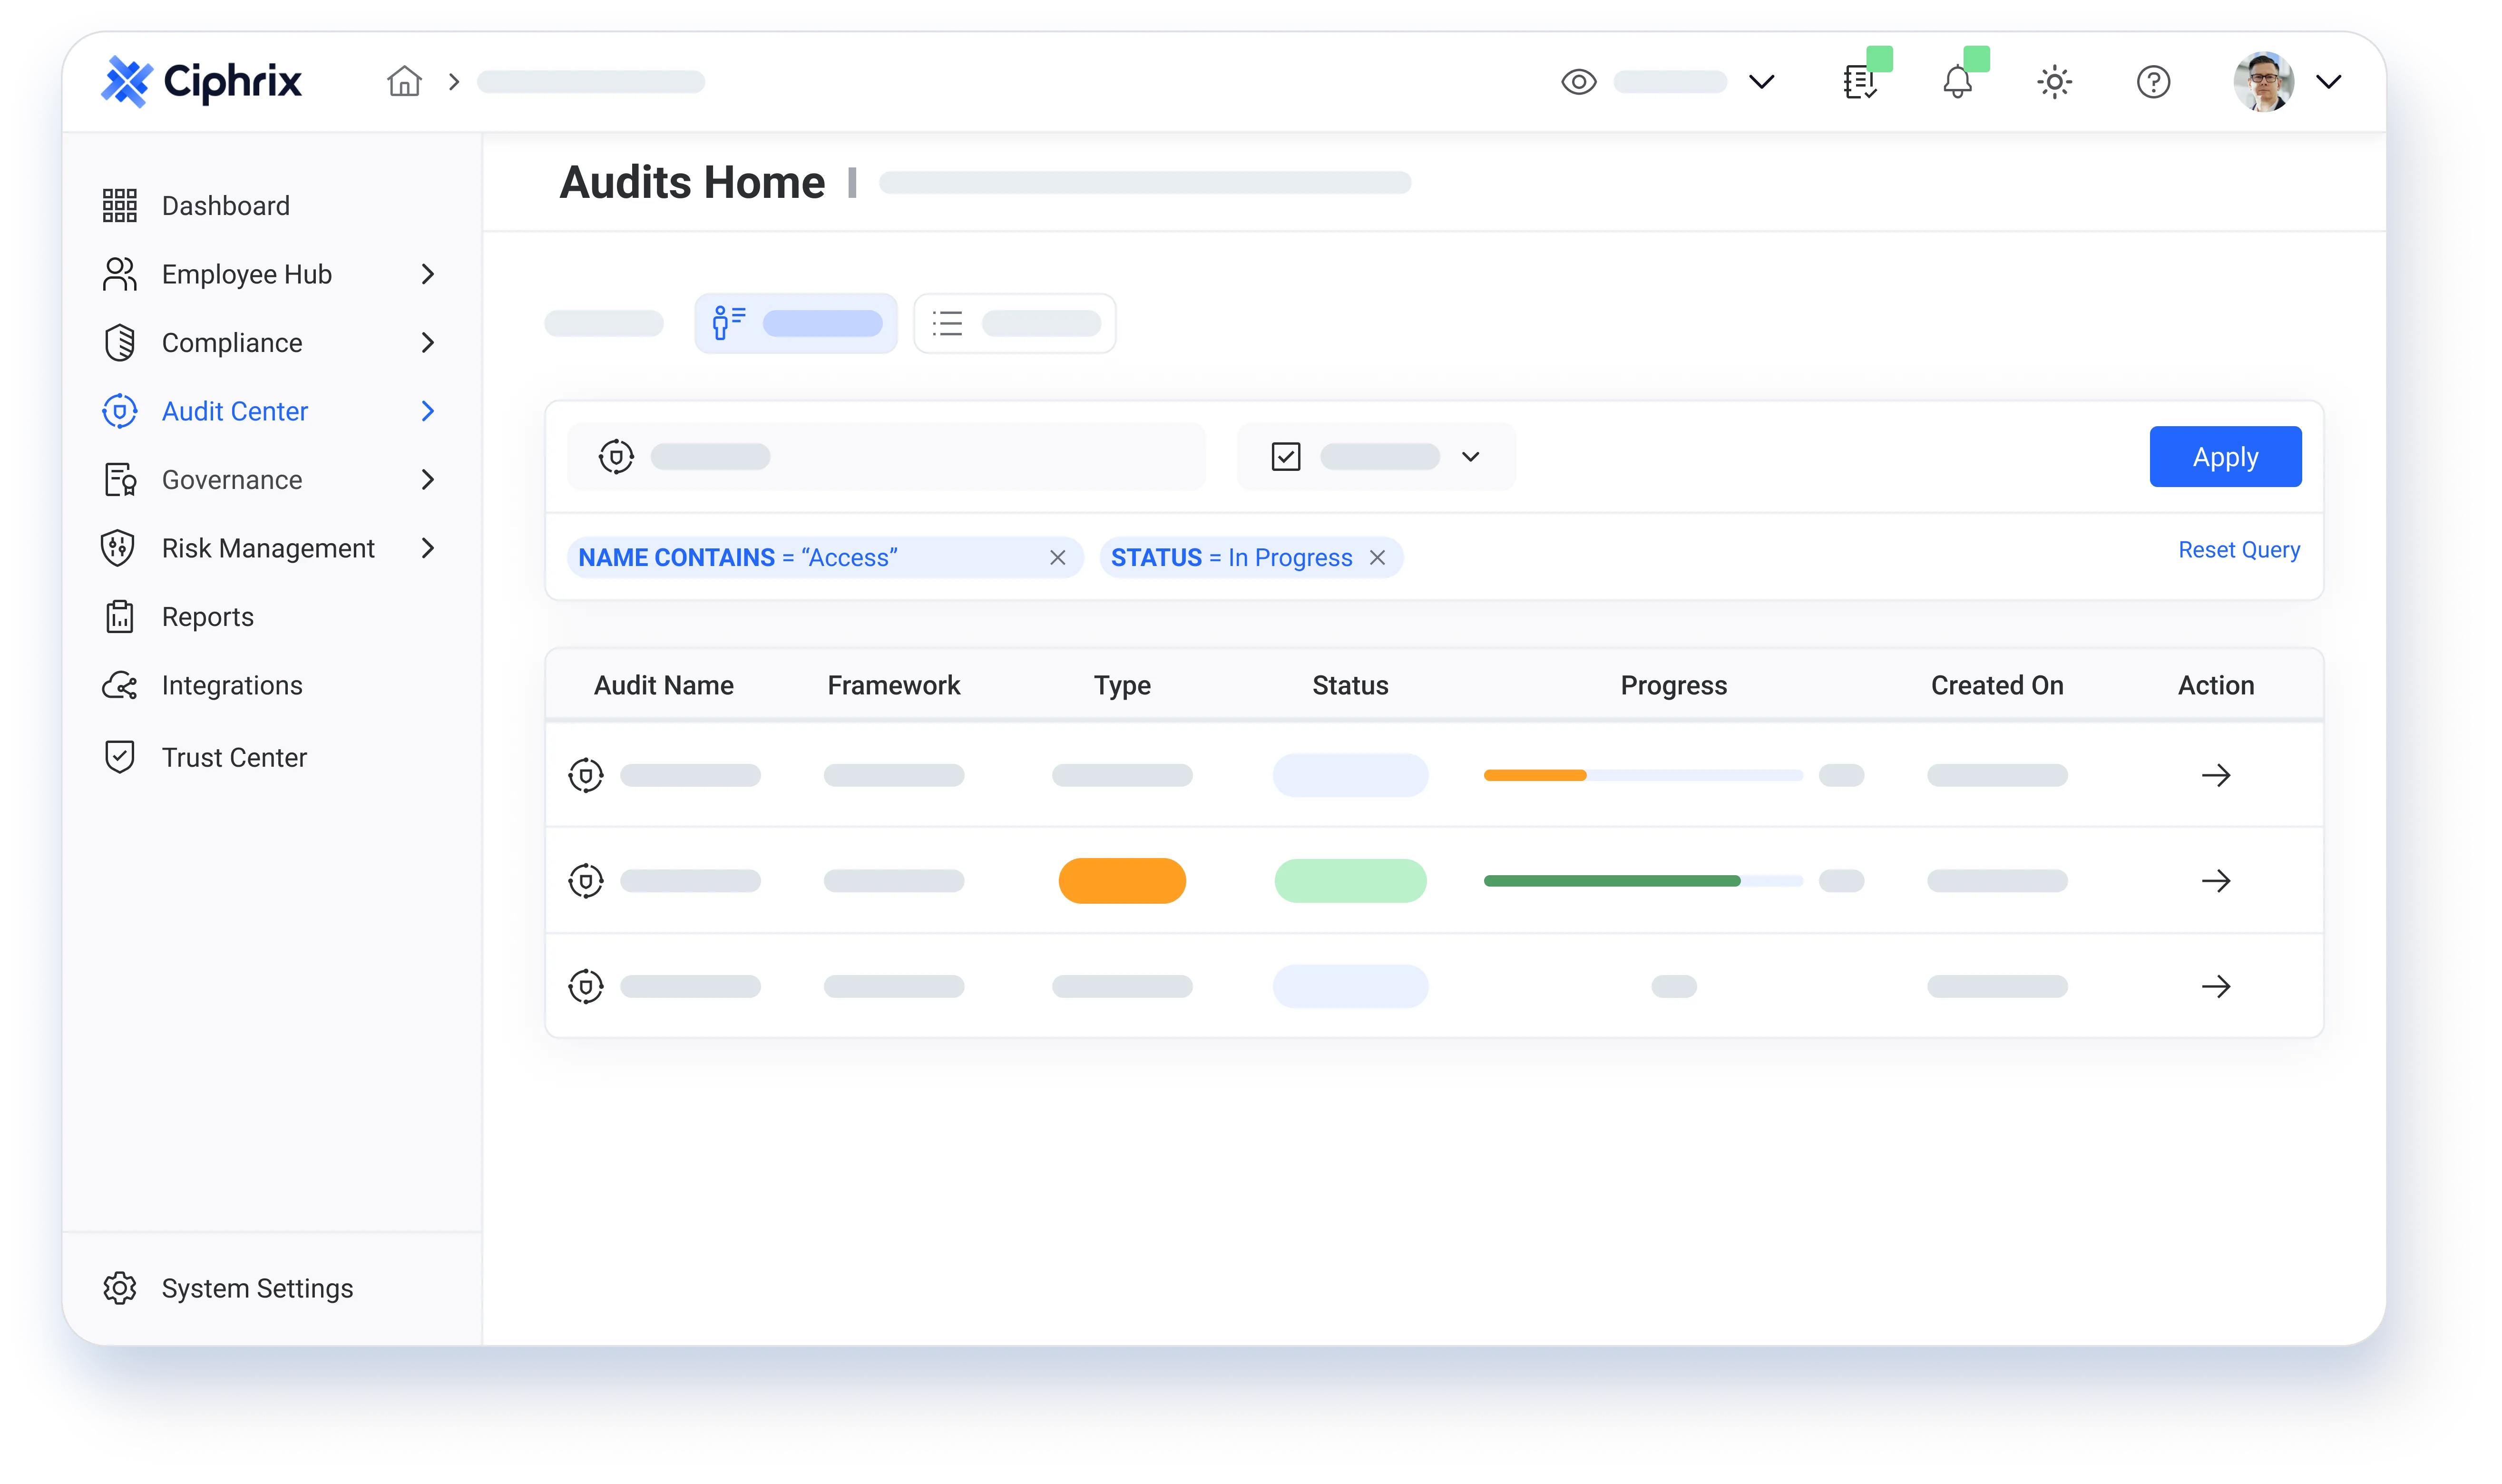Open the view-mode dropdown chevron in header

pos(1761,82)
